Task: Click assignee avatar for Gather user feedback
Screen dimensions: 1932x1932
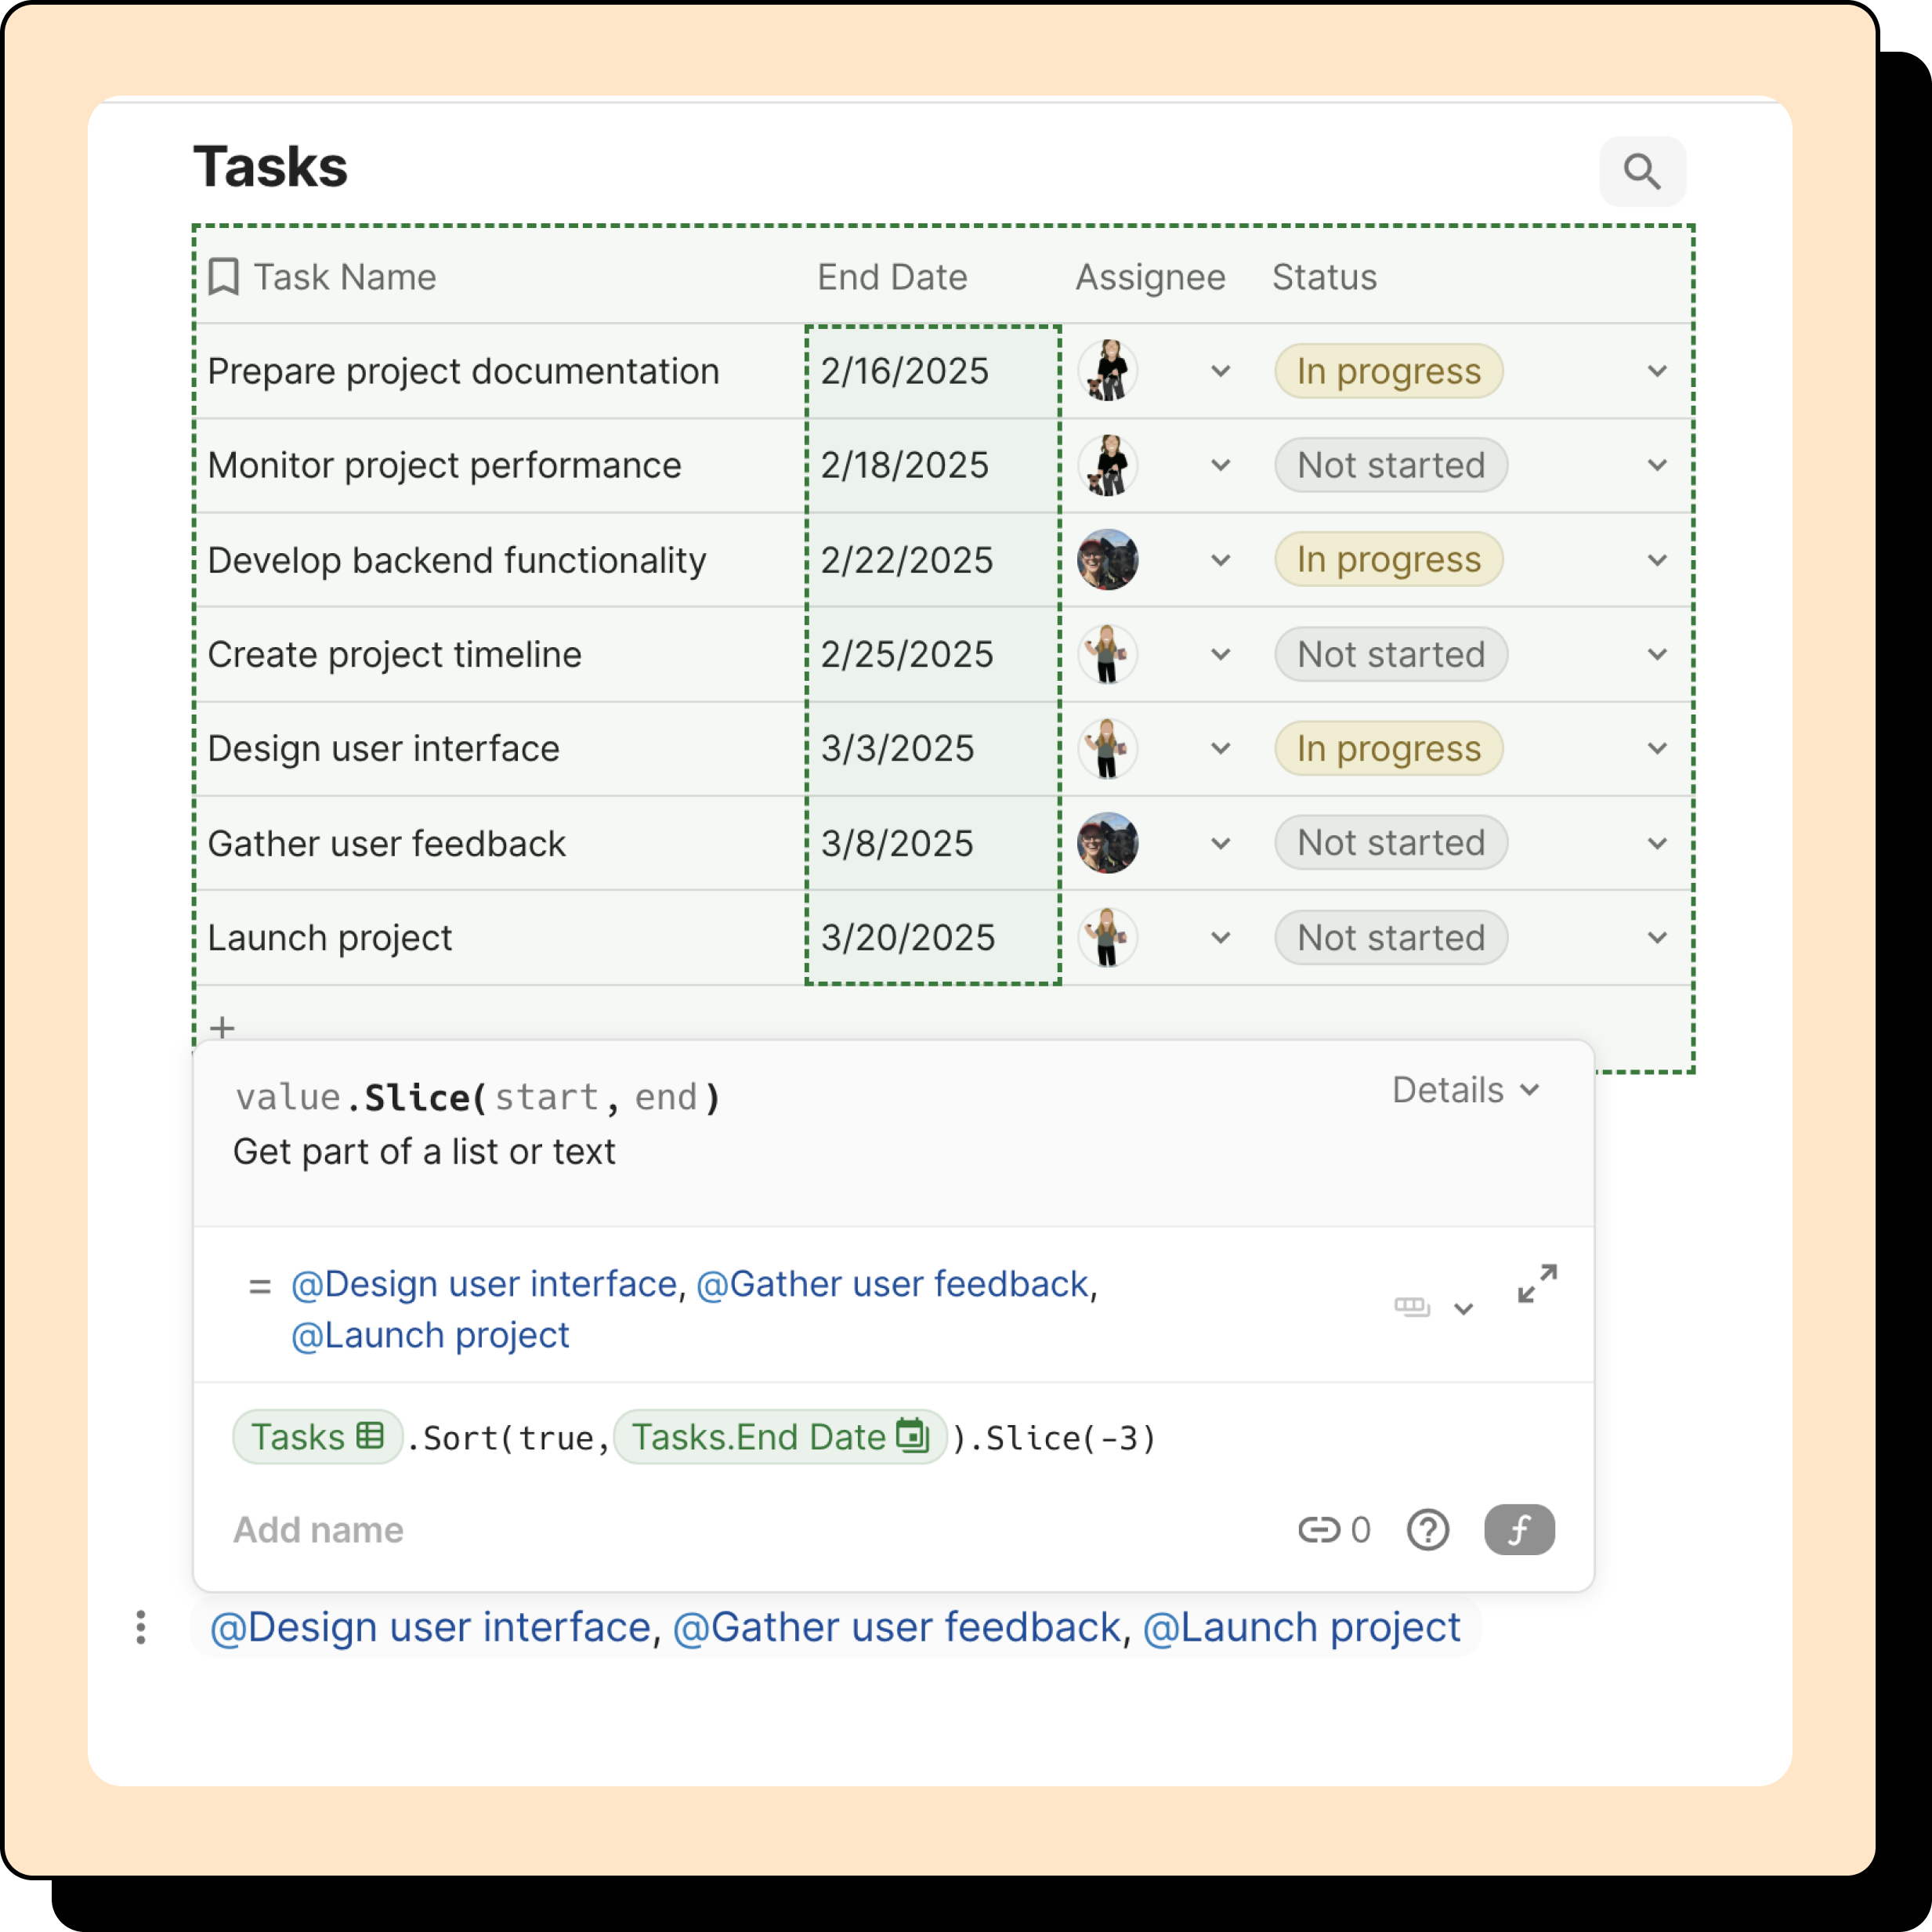Action: coord(1107,843)
